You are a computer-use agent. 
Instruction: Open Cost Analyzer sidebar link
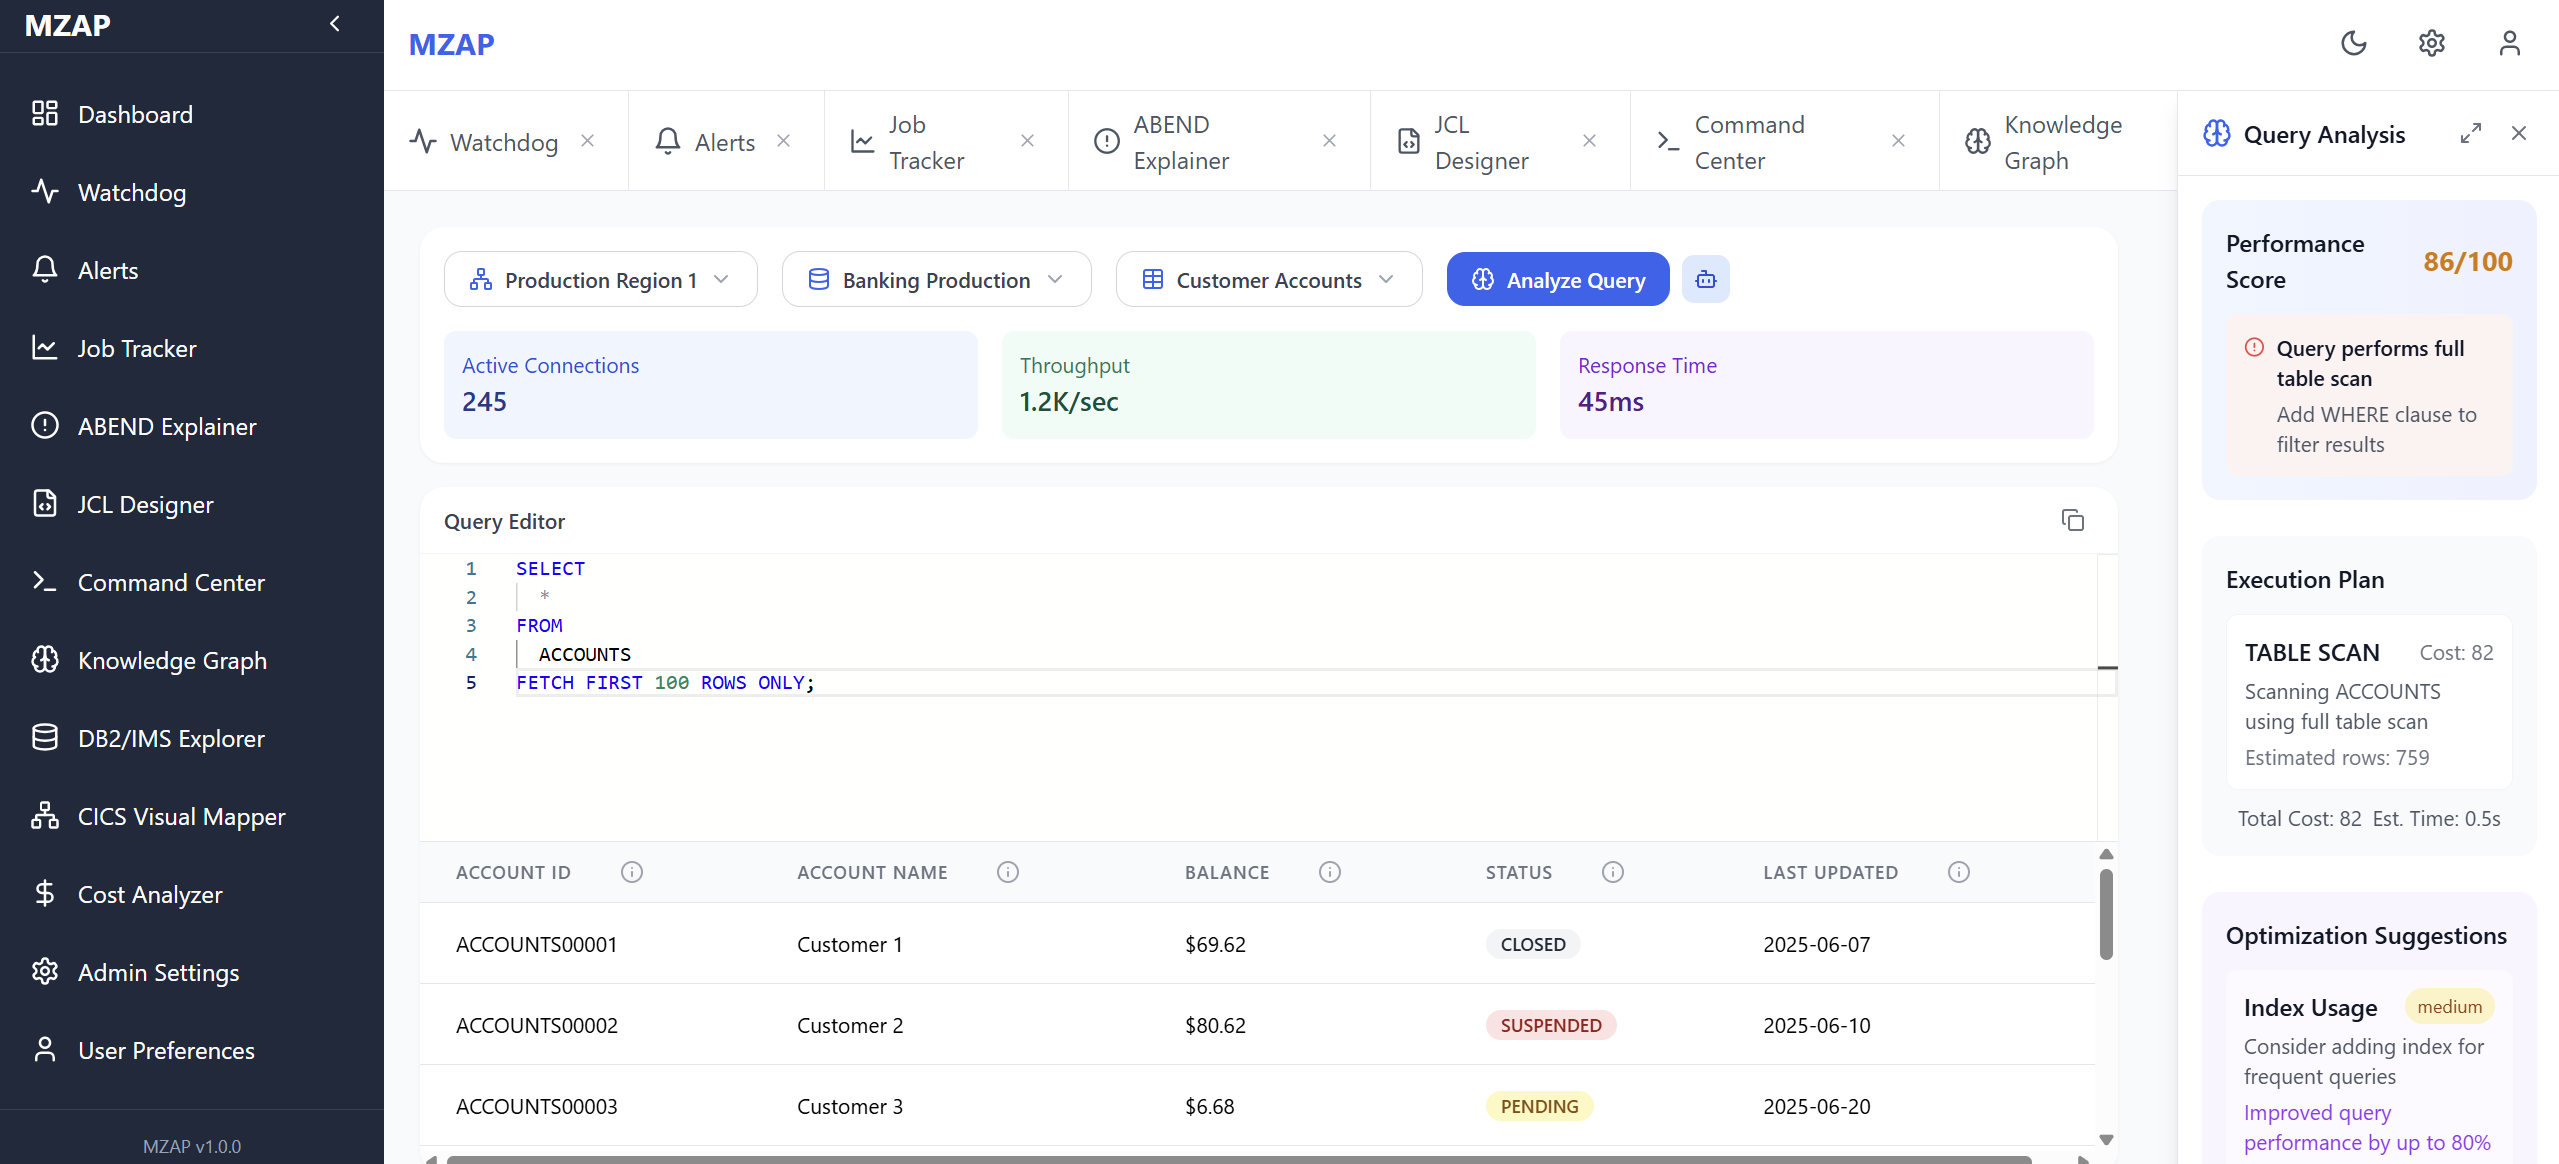150,894
